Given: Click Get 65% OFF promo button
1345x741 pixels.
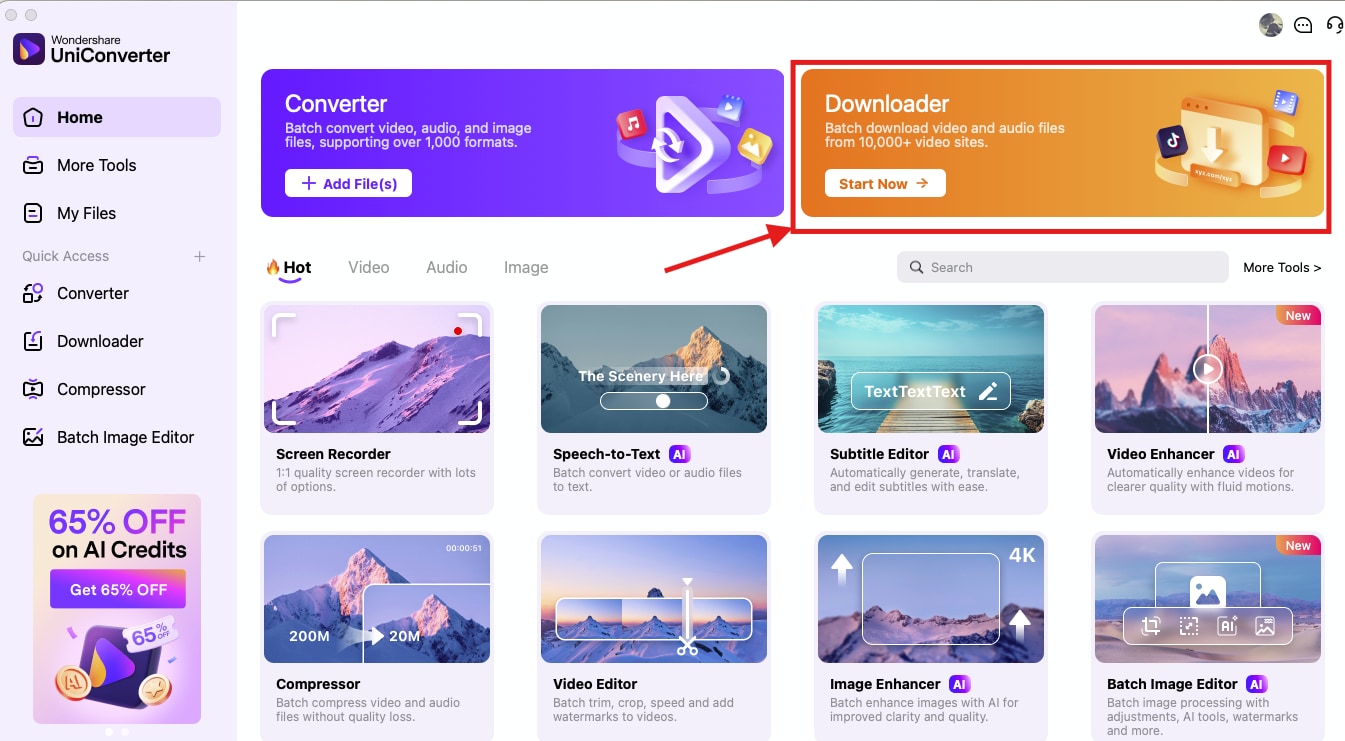Looking at the screenshot, I should click(x=118, y=589).
